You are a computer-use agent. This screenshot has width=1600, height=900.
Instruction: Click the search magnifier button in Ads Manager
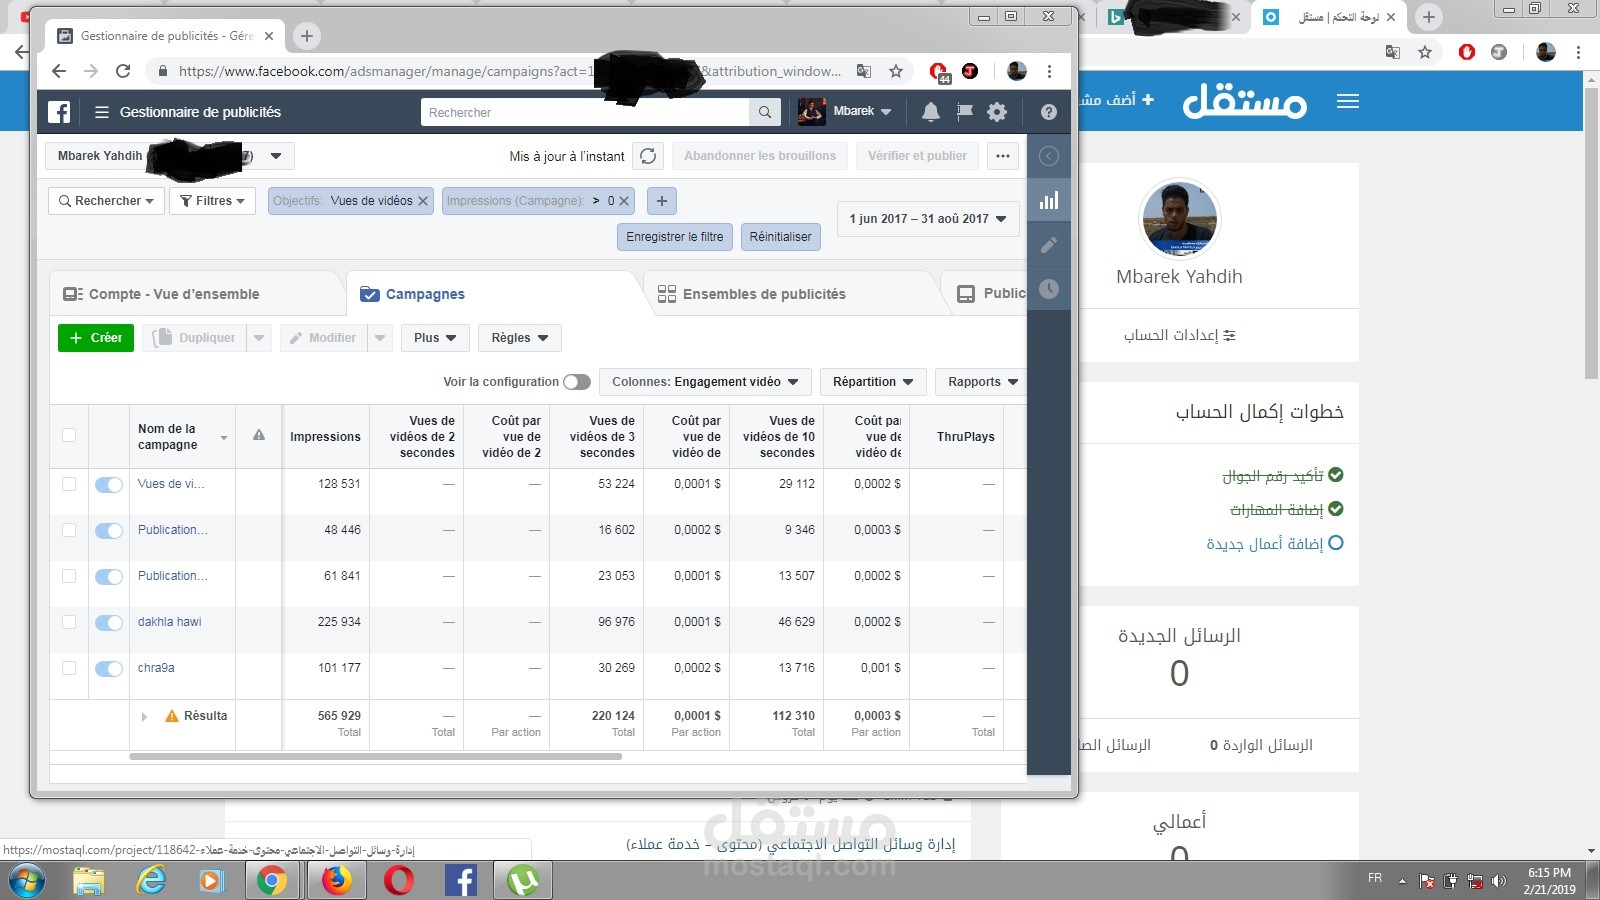point(765,112)
